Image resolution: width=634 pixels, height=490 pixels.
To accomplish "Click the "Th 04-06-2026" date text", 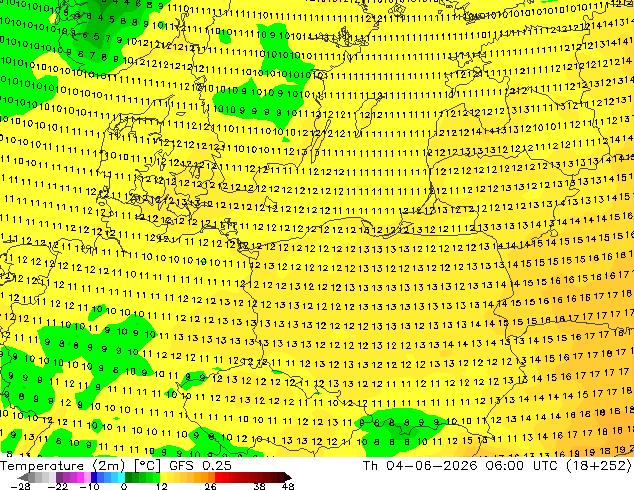I will (421, 465).
